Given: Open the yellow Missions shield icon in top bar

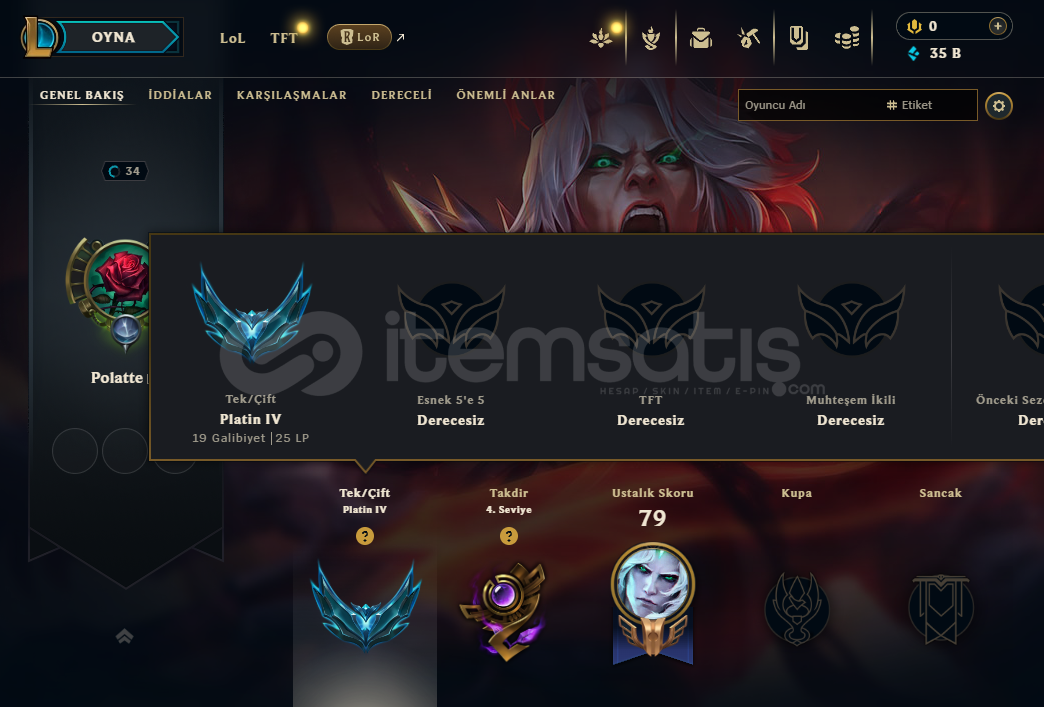Looking at the screenshot, I should click(798, 38).
